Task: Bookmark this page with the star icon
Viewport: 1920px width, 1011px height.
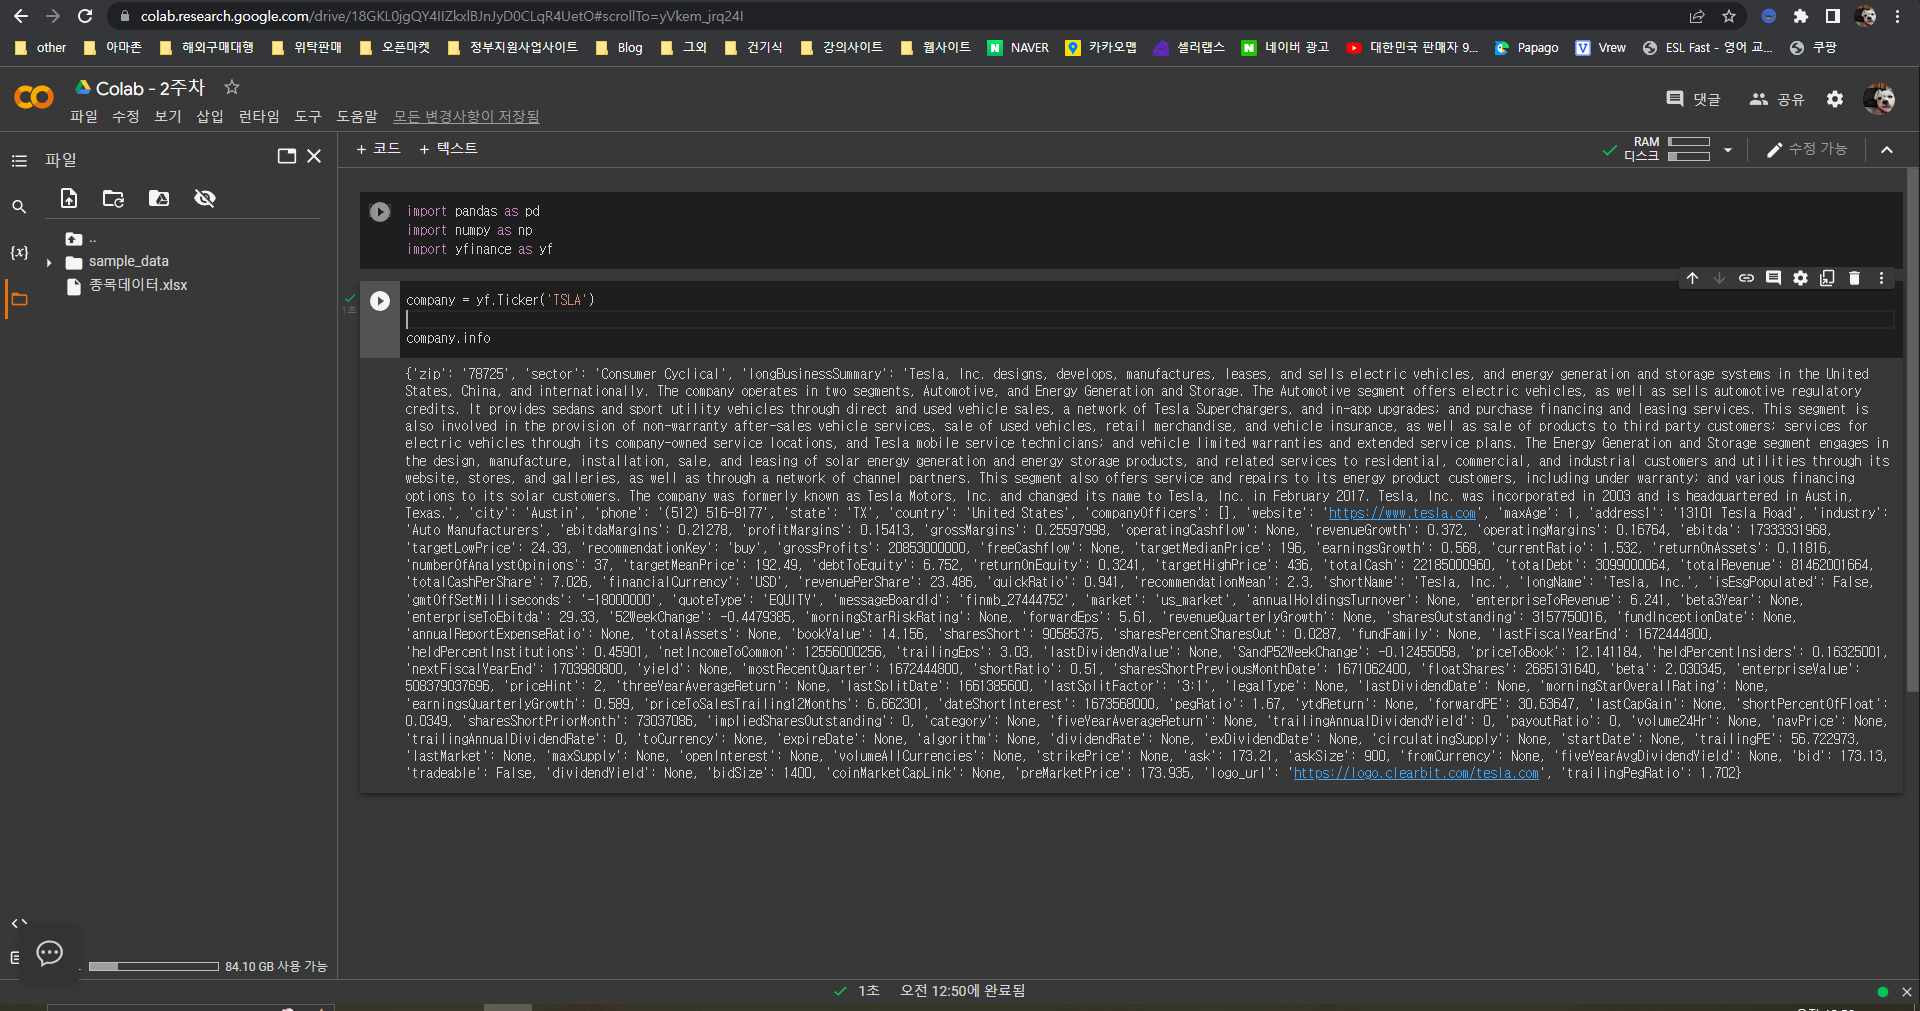Action: (1729, 16)
